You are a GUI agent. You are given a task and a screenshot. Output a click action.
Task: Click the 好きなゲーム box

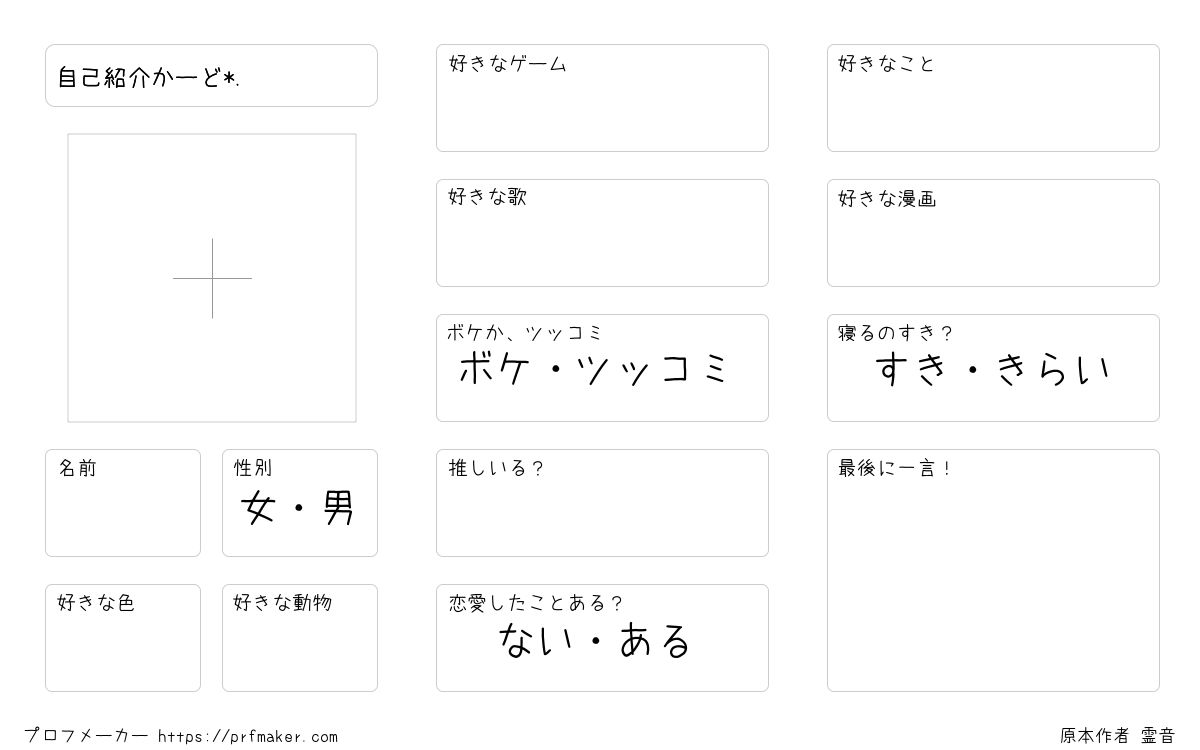(x=602, y=98)
